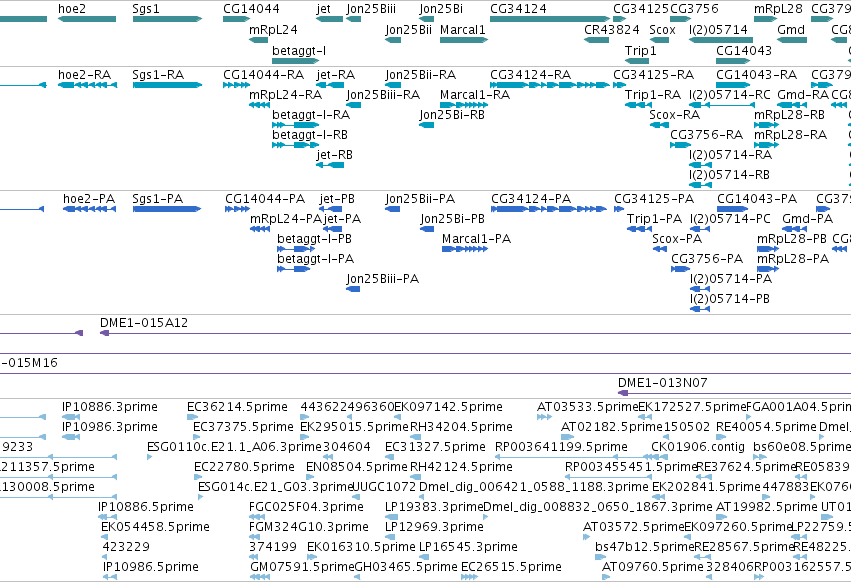Click the Scox gene label

[662, 29]
